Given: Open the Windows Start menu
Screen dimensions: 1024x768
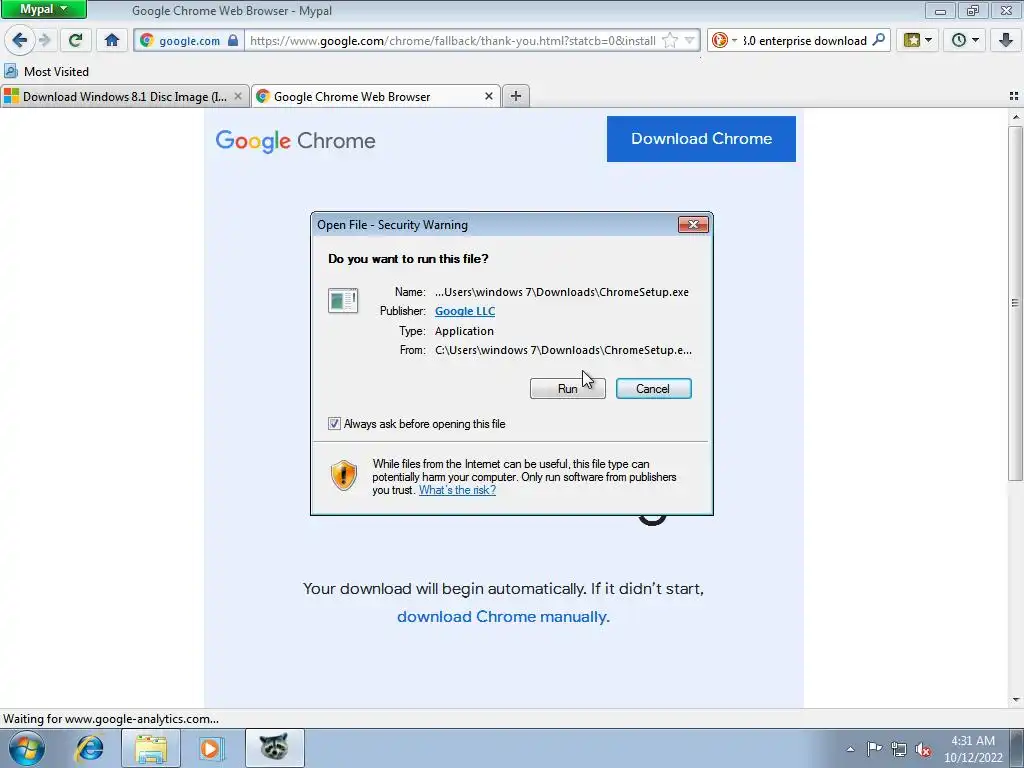Looking at the screenshot, I should (27, 748).
